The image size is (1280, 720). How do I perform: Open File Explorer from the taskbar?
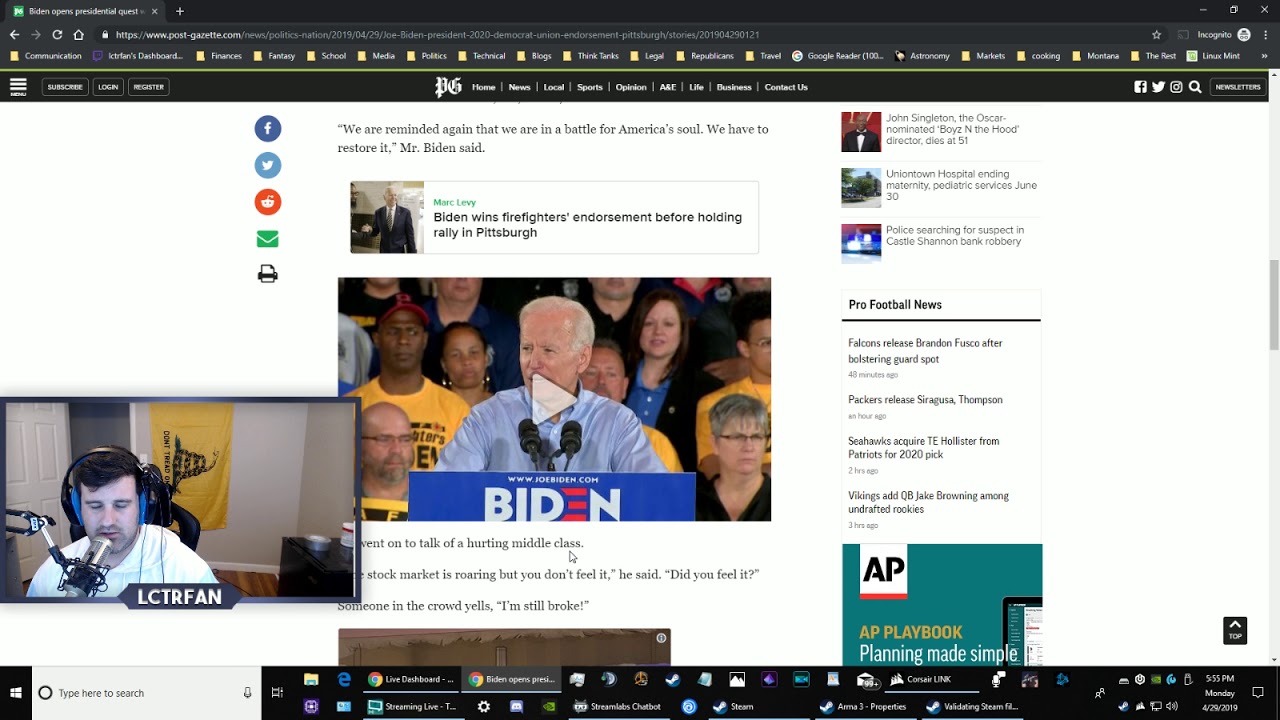click(311, 679)
